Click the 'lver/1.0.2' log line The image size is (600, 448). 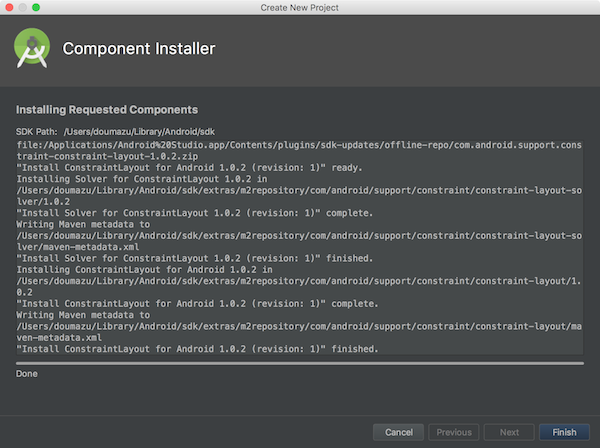pyautogui.click(x=43, y=202)
